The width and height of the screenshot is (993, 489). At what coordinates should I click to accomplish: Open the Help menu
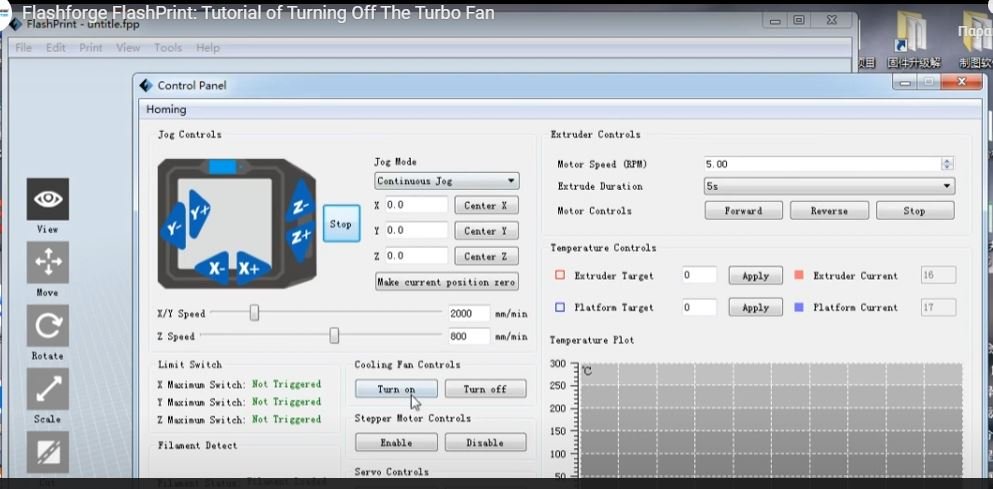tap(208, 48)
